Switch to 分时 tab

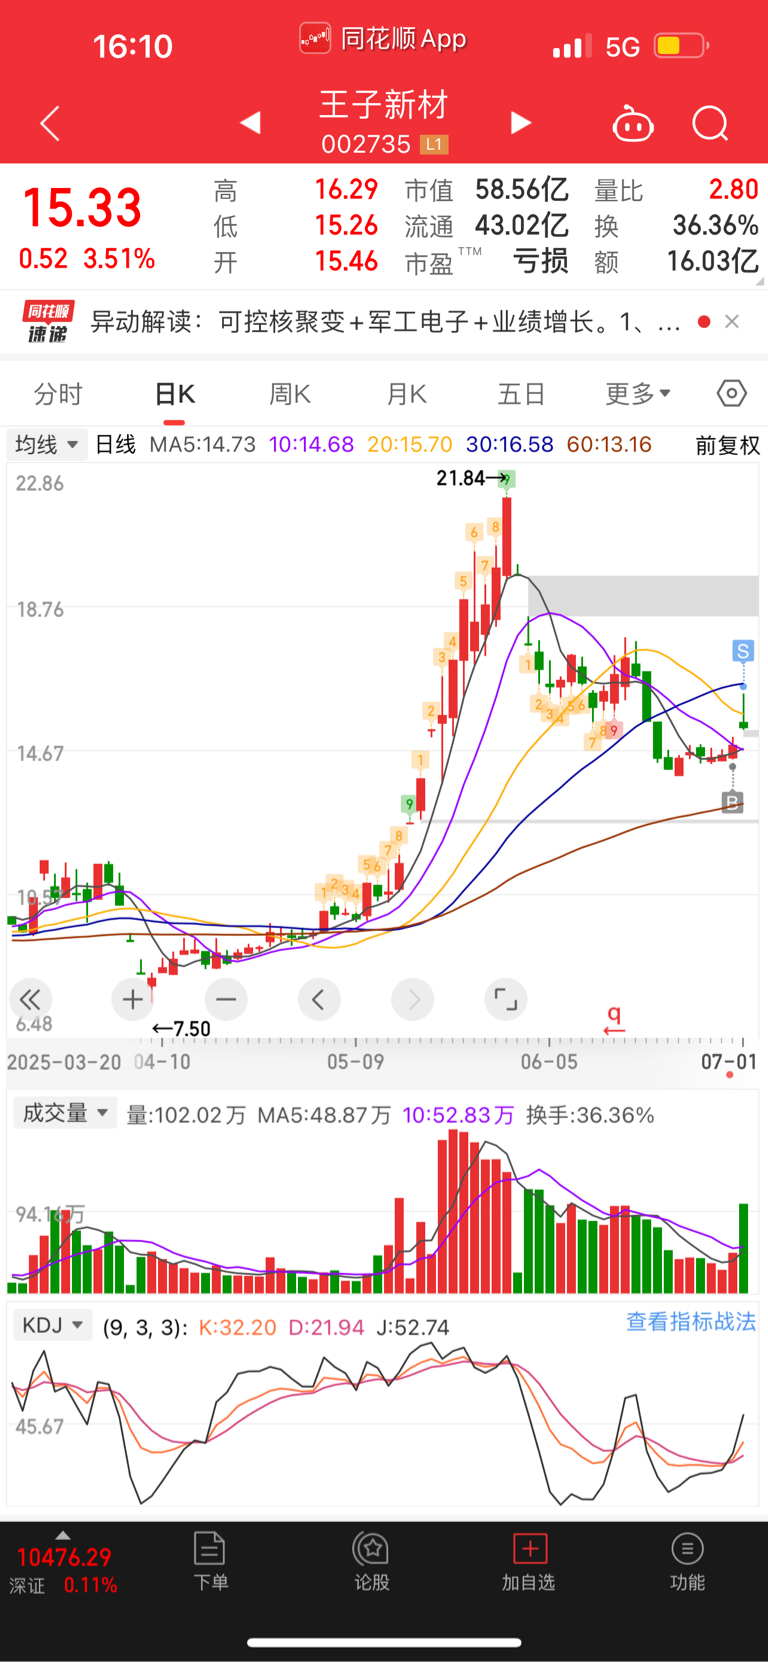pyautogui.click(x=58, y=394)
